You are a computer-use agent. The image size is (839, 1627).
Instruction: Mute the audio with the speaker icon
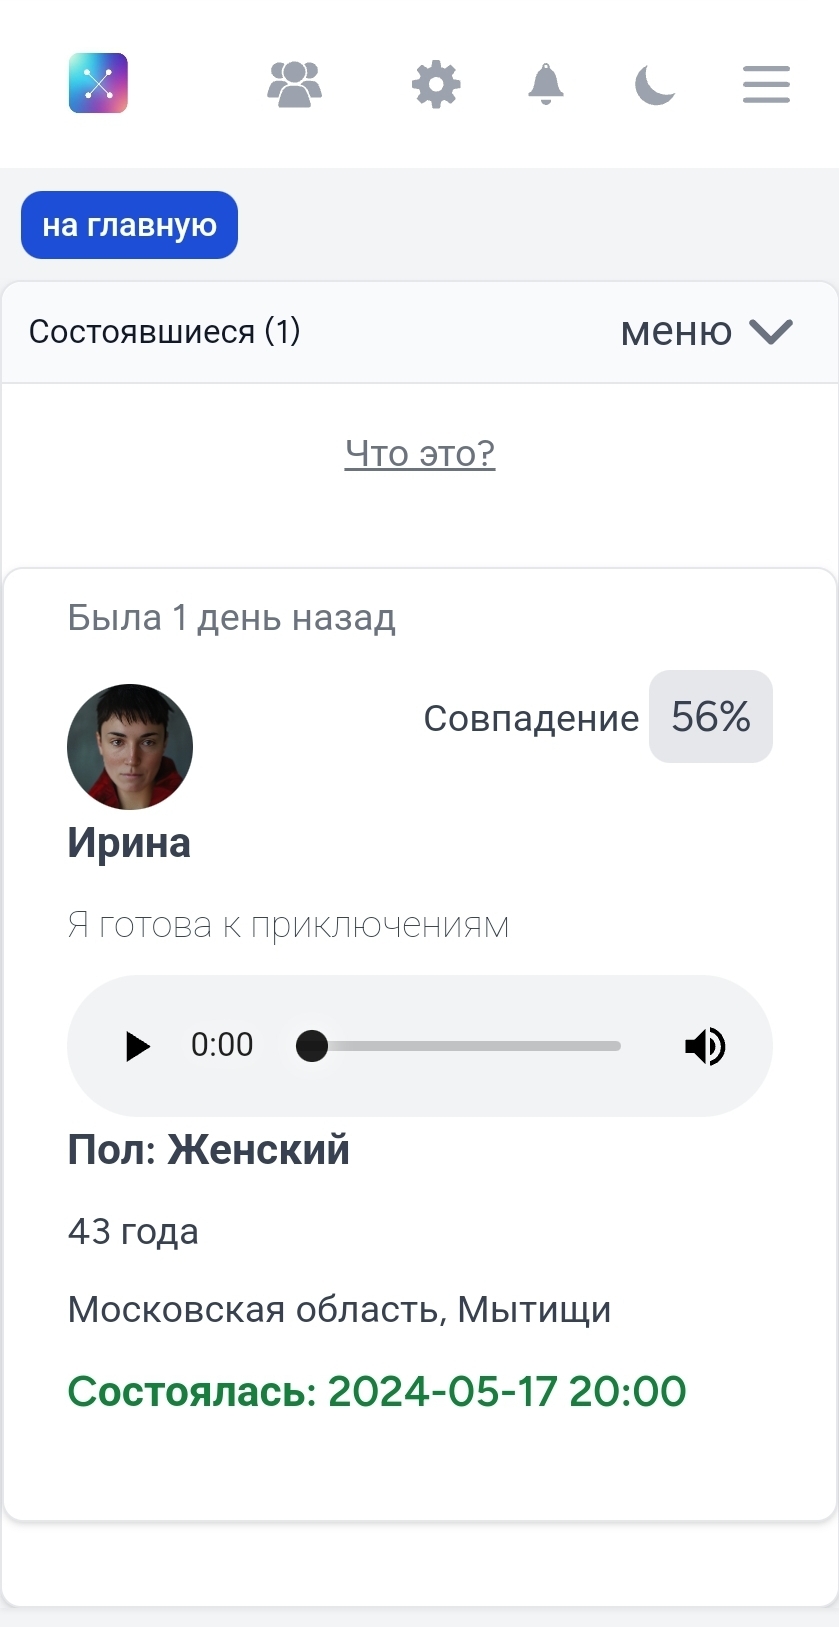(705, 1046)
